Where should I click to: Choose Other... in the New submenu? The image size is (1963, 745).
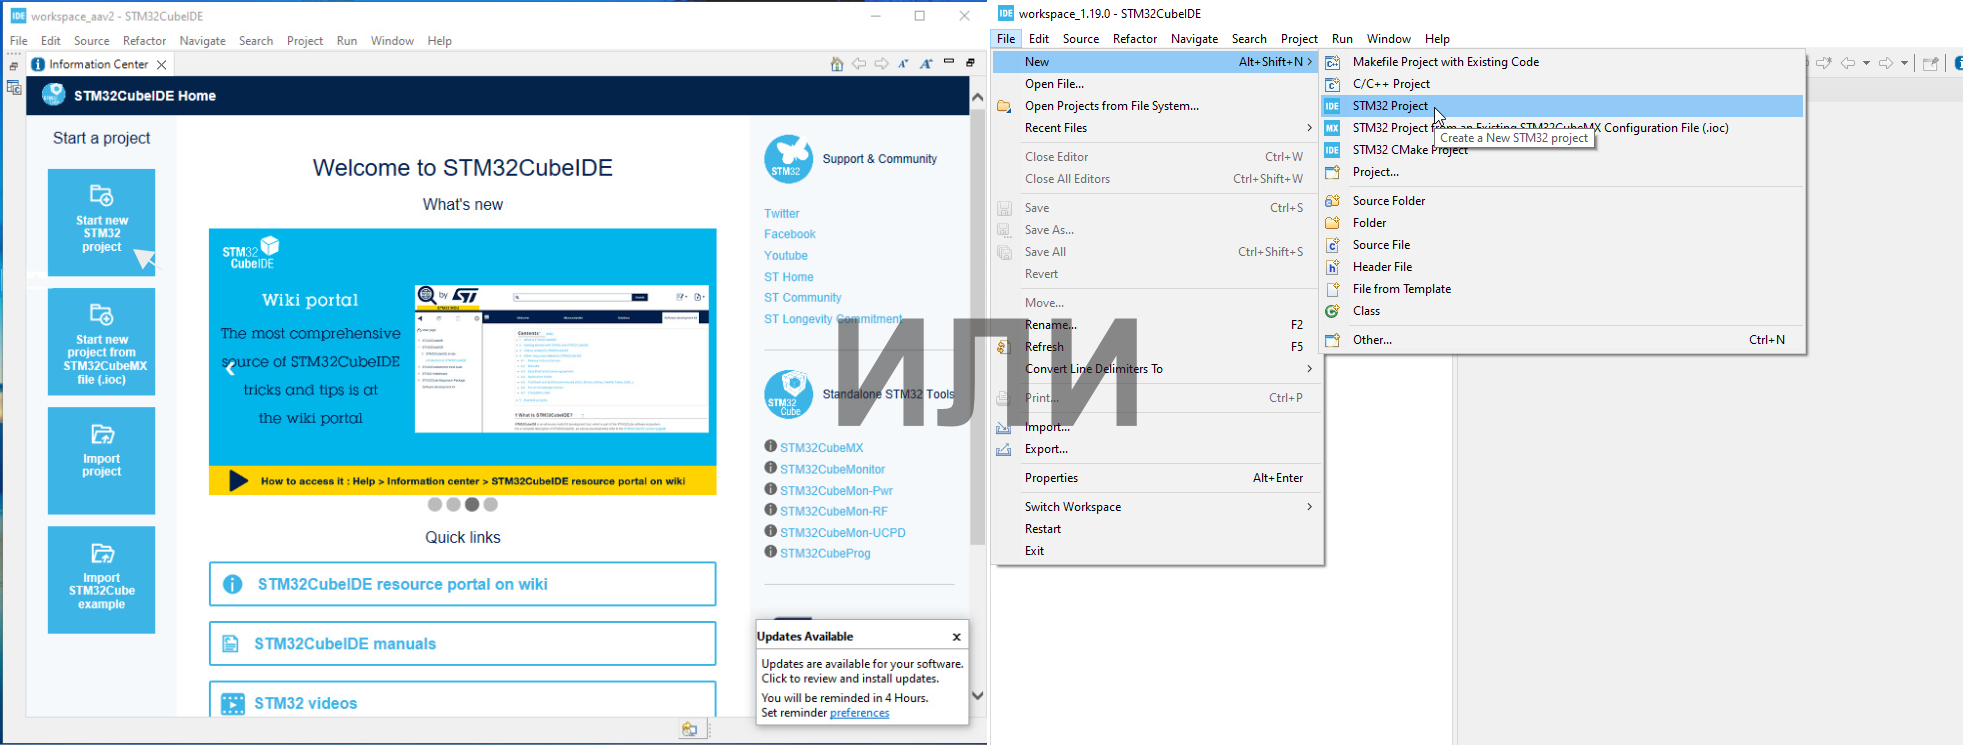[x=1562, y=340]
